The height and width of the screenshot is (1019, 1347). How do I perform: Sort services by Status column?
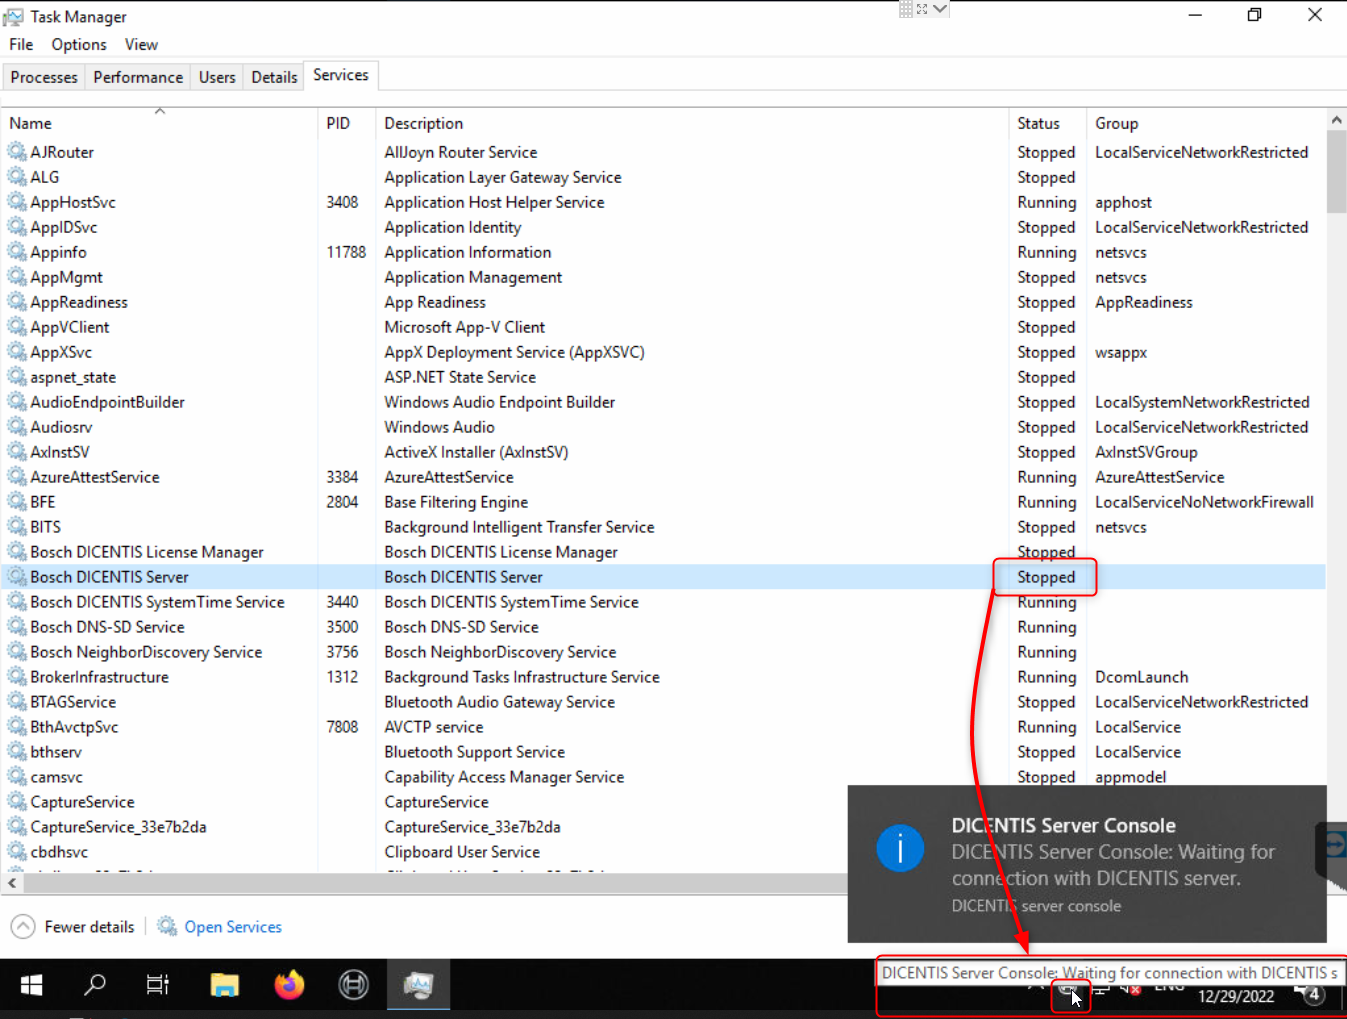click(1038, 123)
